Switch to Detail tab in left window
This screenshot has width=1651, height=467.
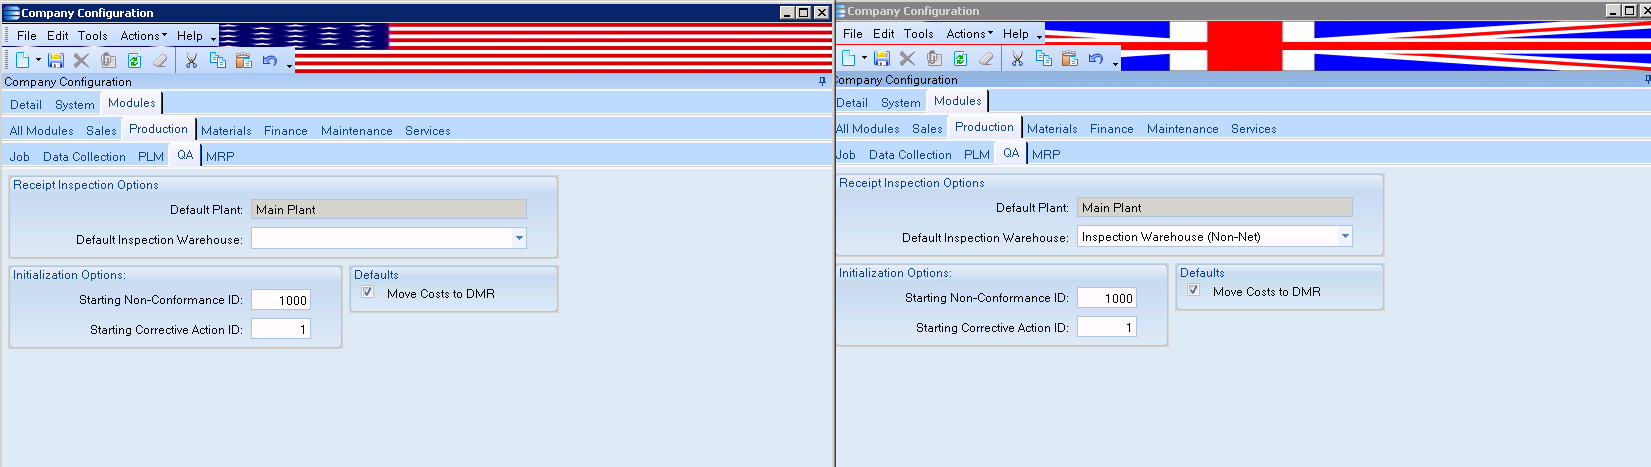(26, 104)
